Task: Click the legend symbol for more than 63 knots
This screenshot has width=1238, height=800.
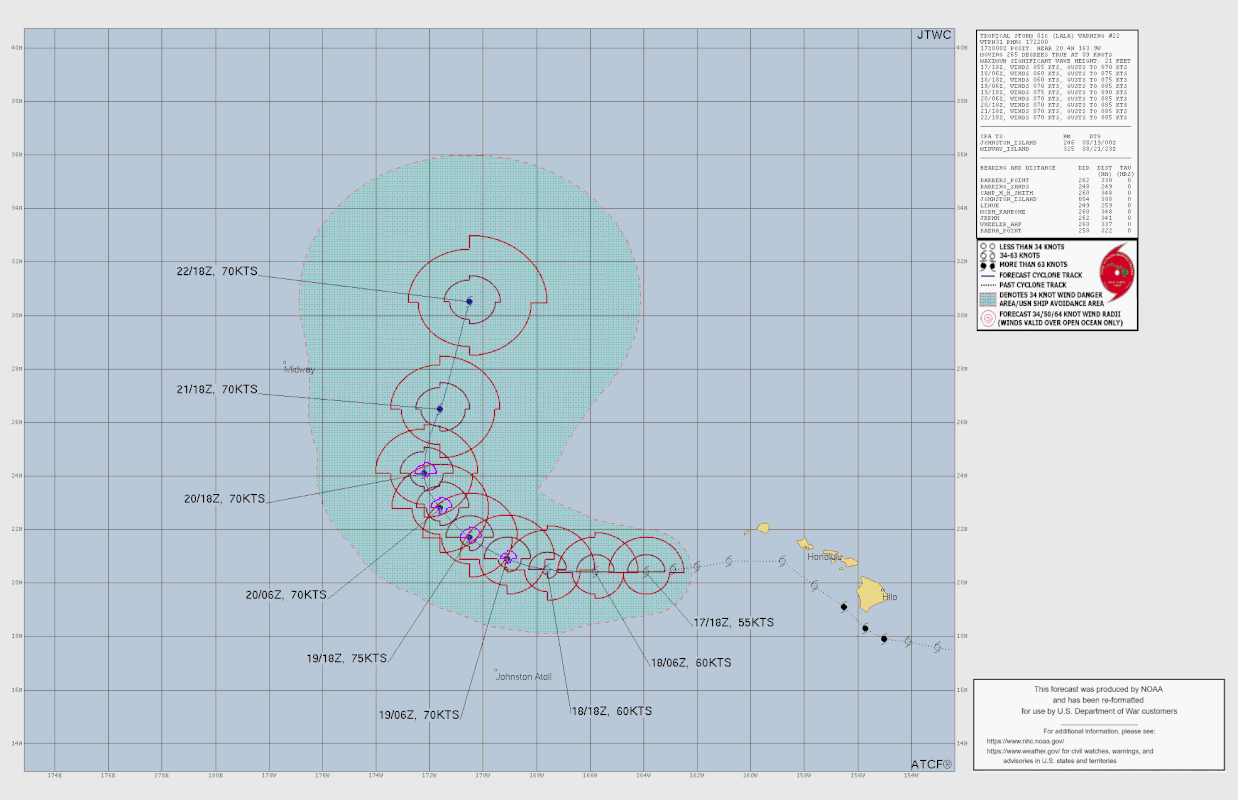Action: pyautogui.click(x=988, y=265)
